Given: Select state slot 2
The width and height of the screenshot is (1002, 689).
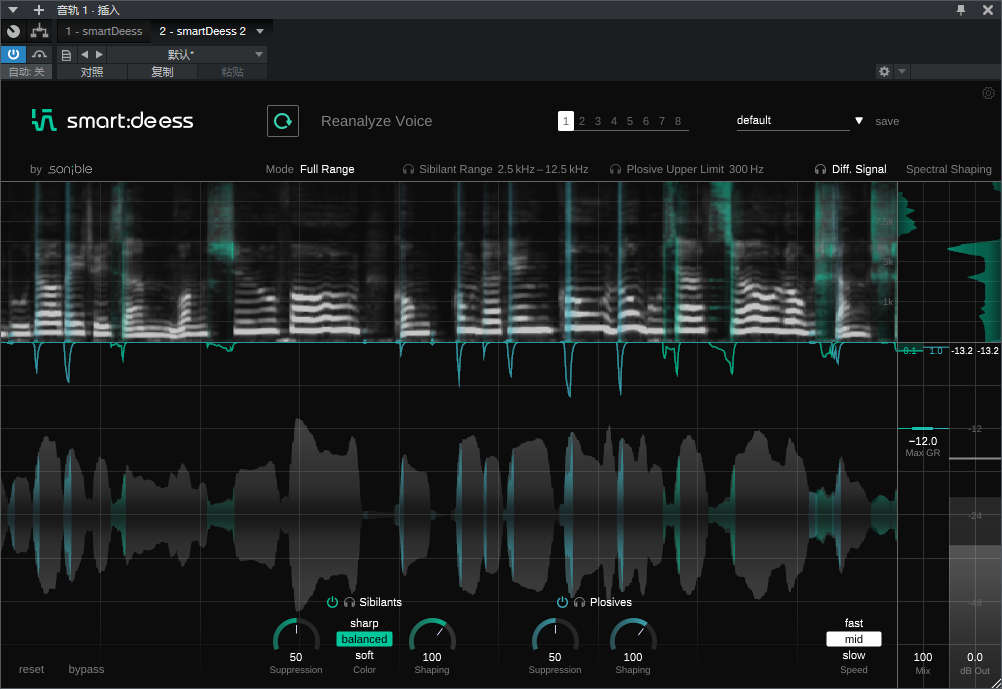Looking at the screenshot, I should (582, 121).
